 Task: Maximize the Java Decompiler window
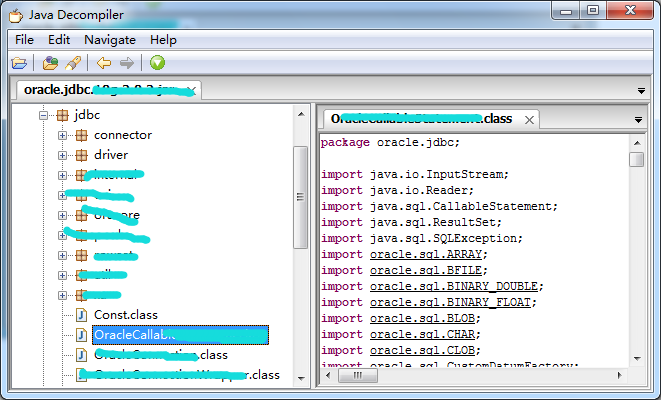point(593,10)
